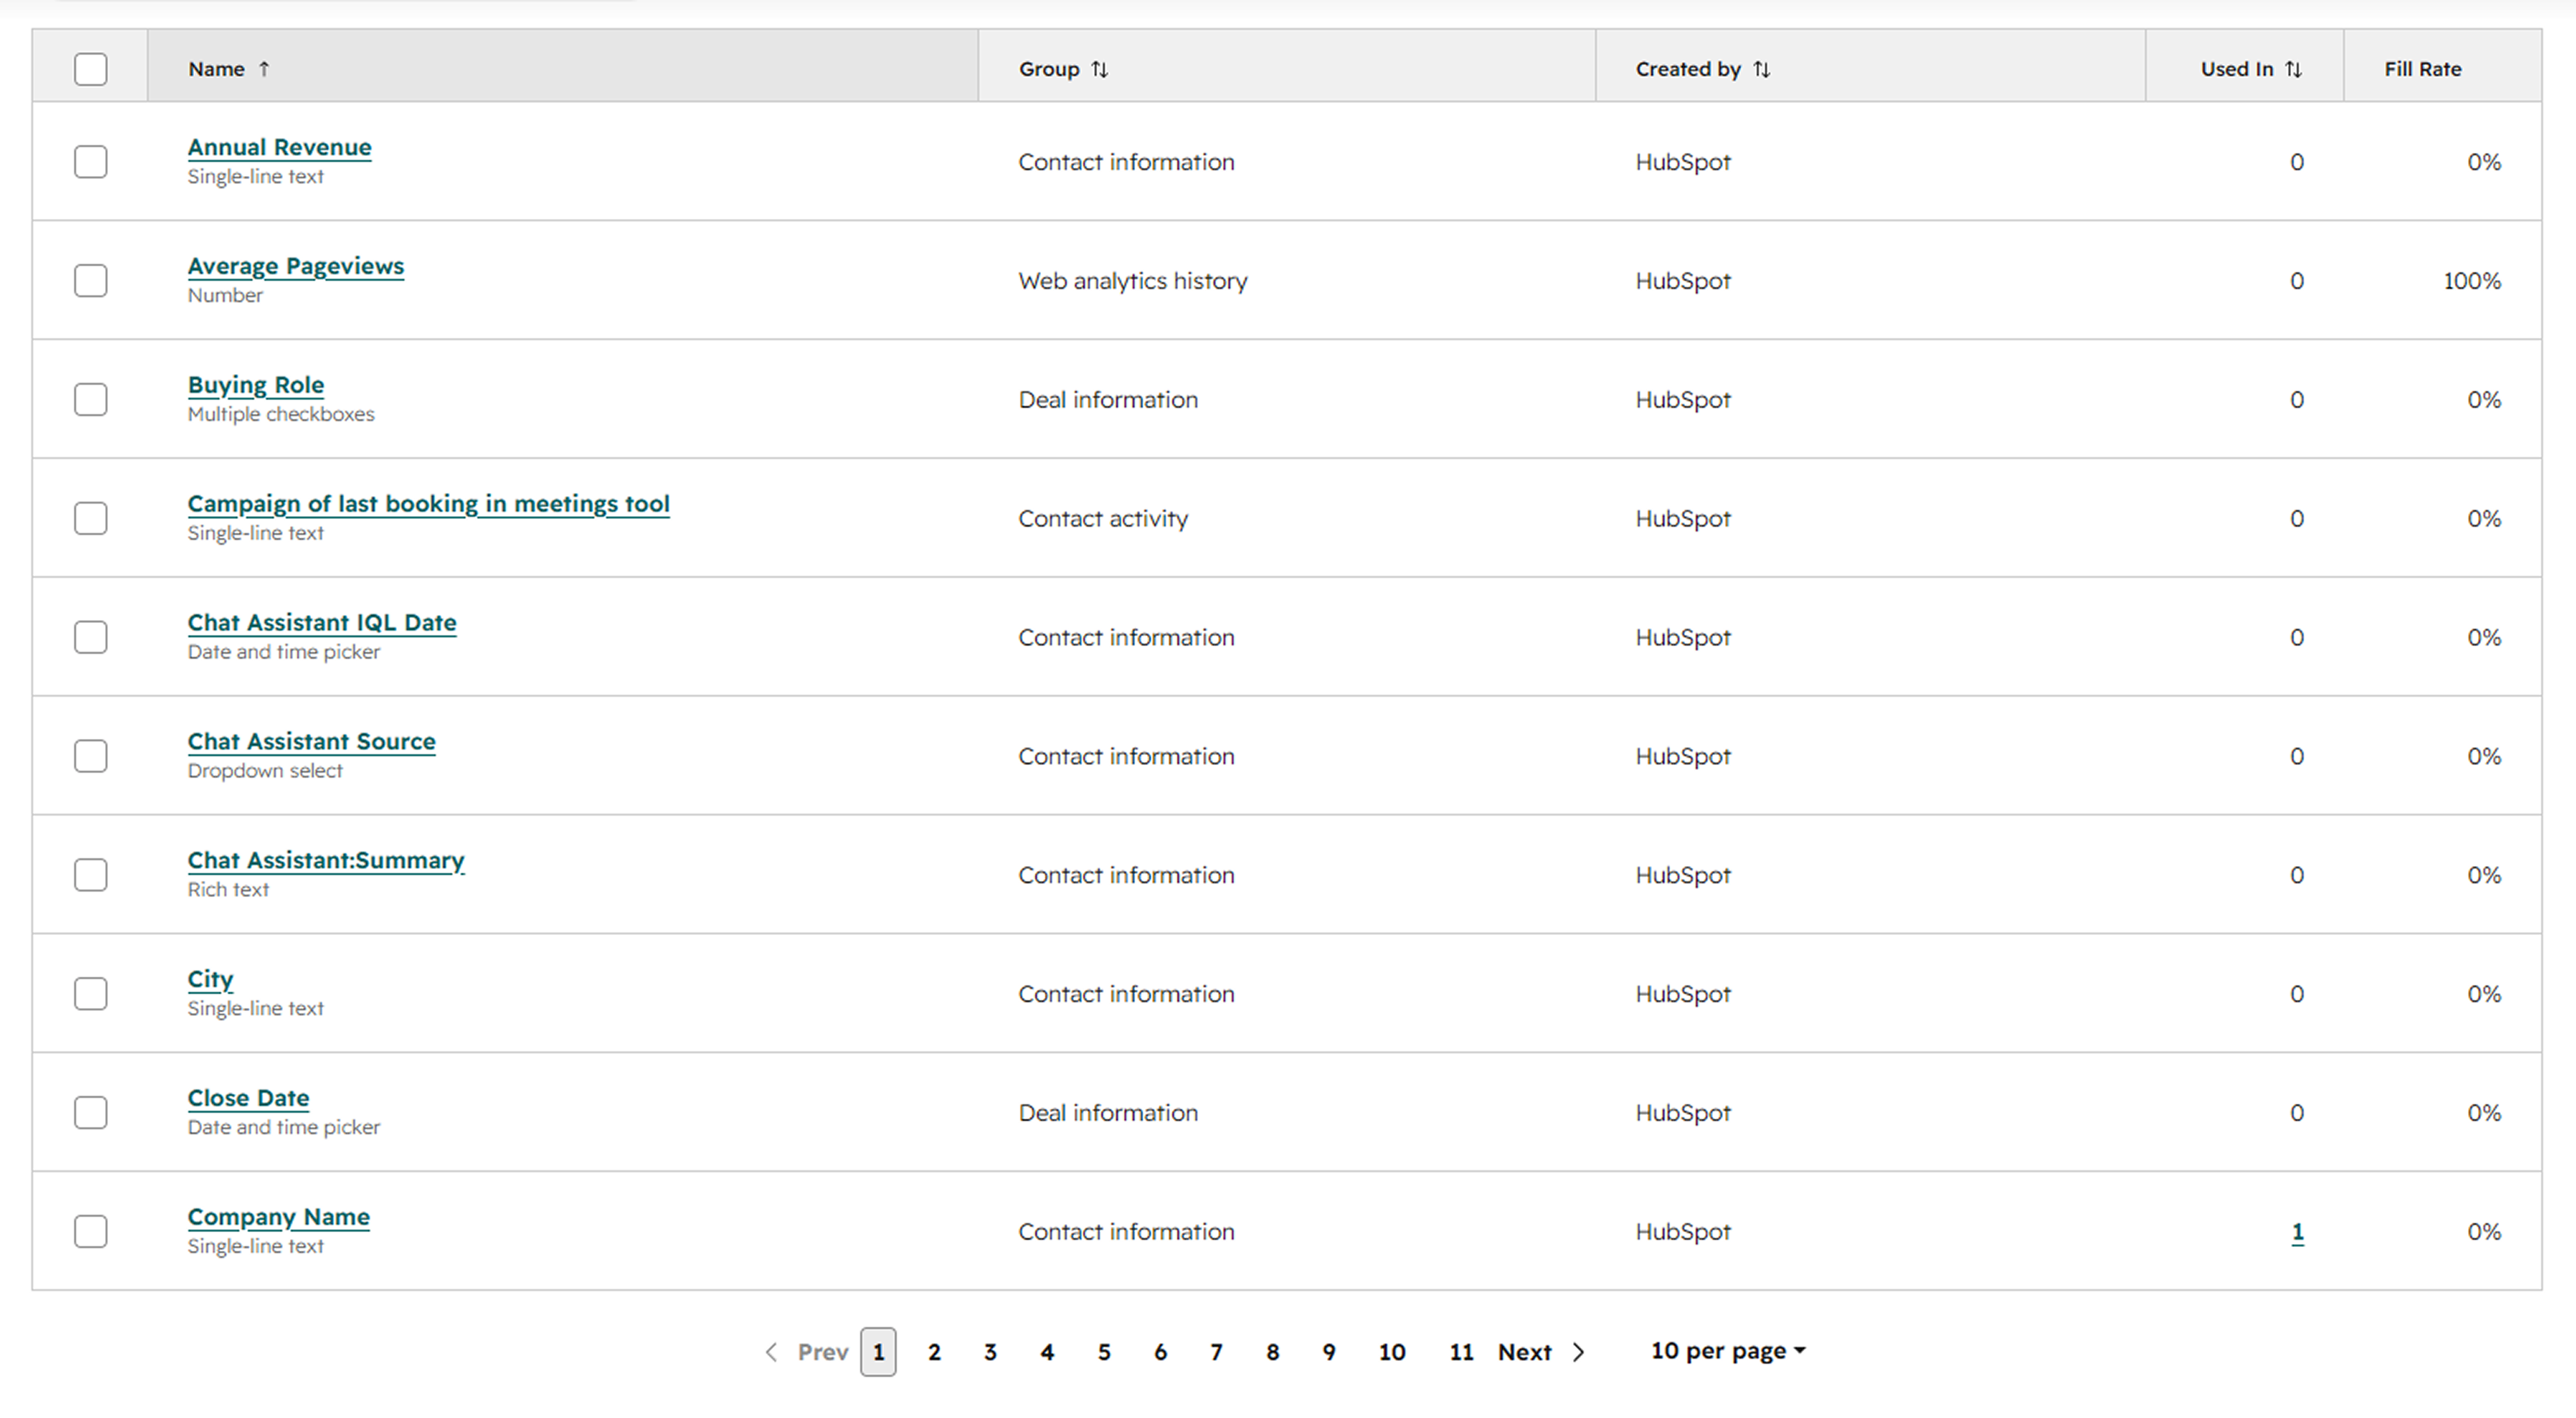Image resolution: width=2576 pixels, height=1418 pixels.
Task: Select the Chat Assistant Source checkbox
Action: point(91,756)
